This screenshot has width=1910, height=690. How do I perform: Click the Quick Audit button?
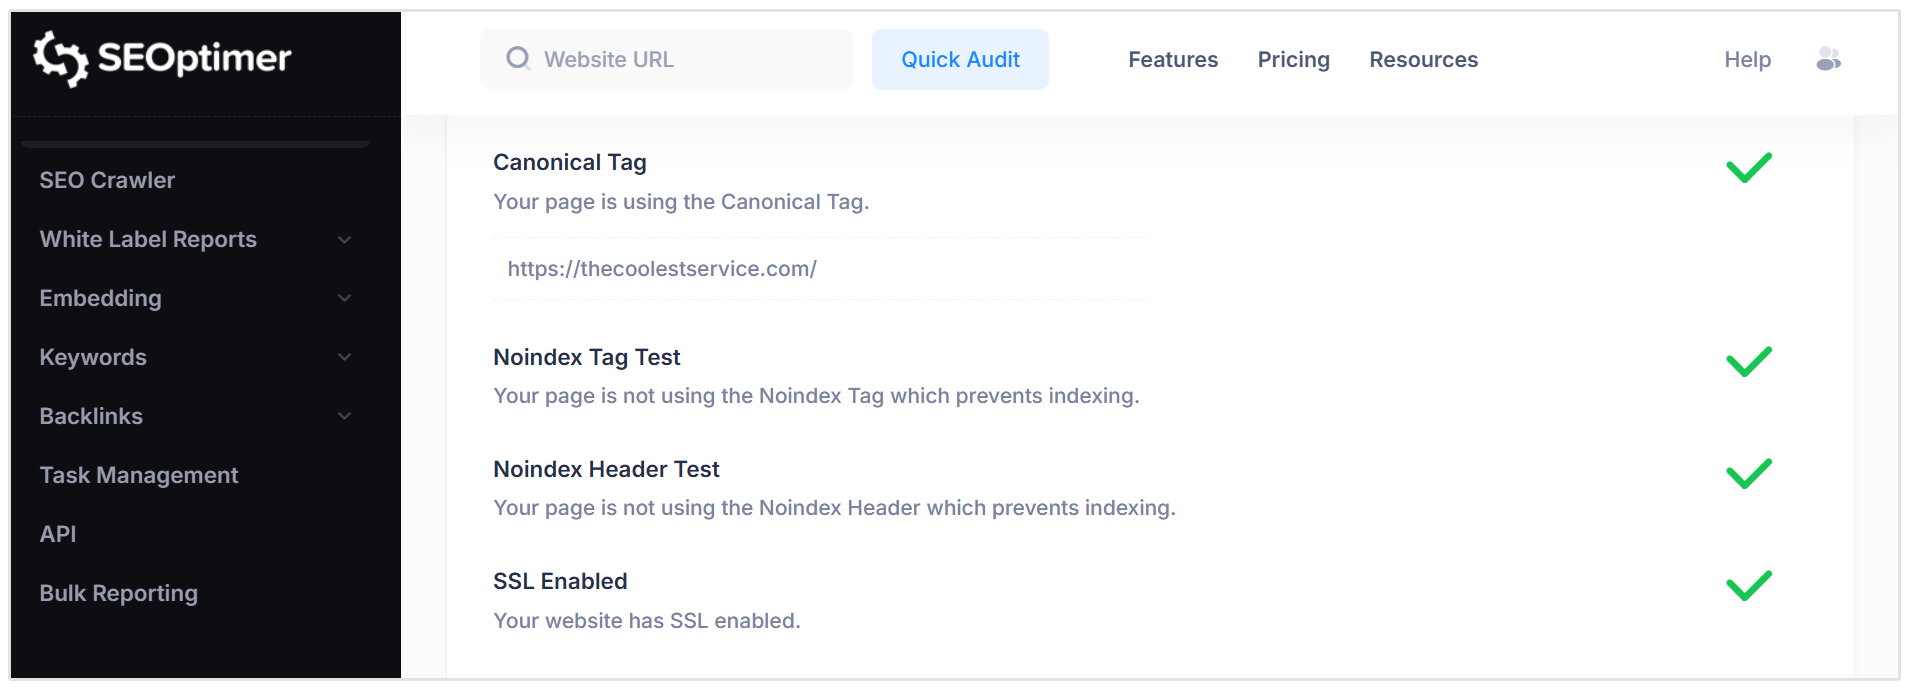[x=960, y=59]
